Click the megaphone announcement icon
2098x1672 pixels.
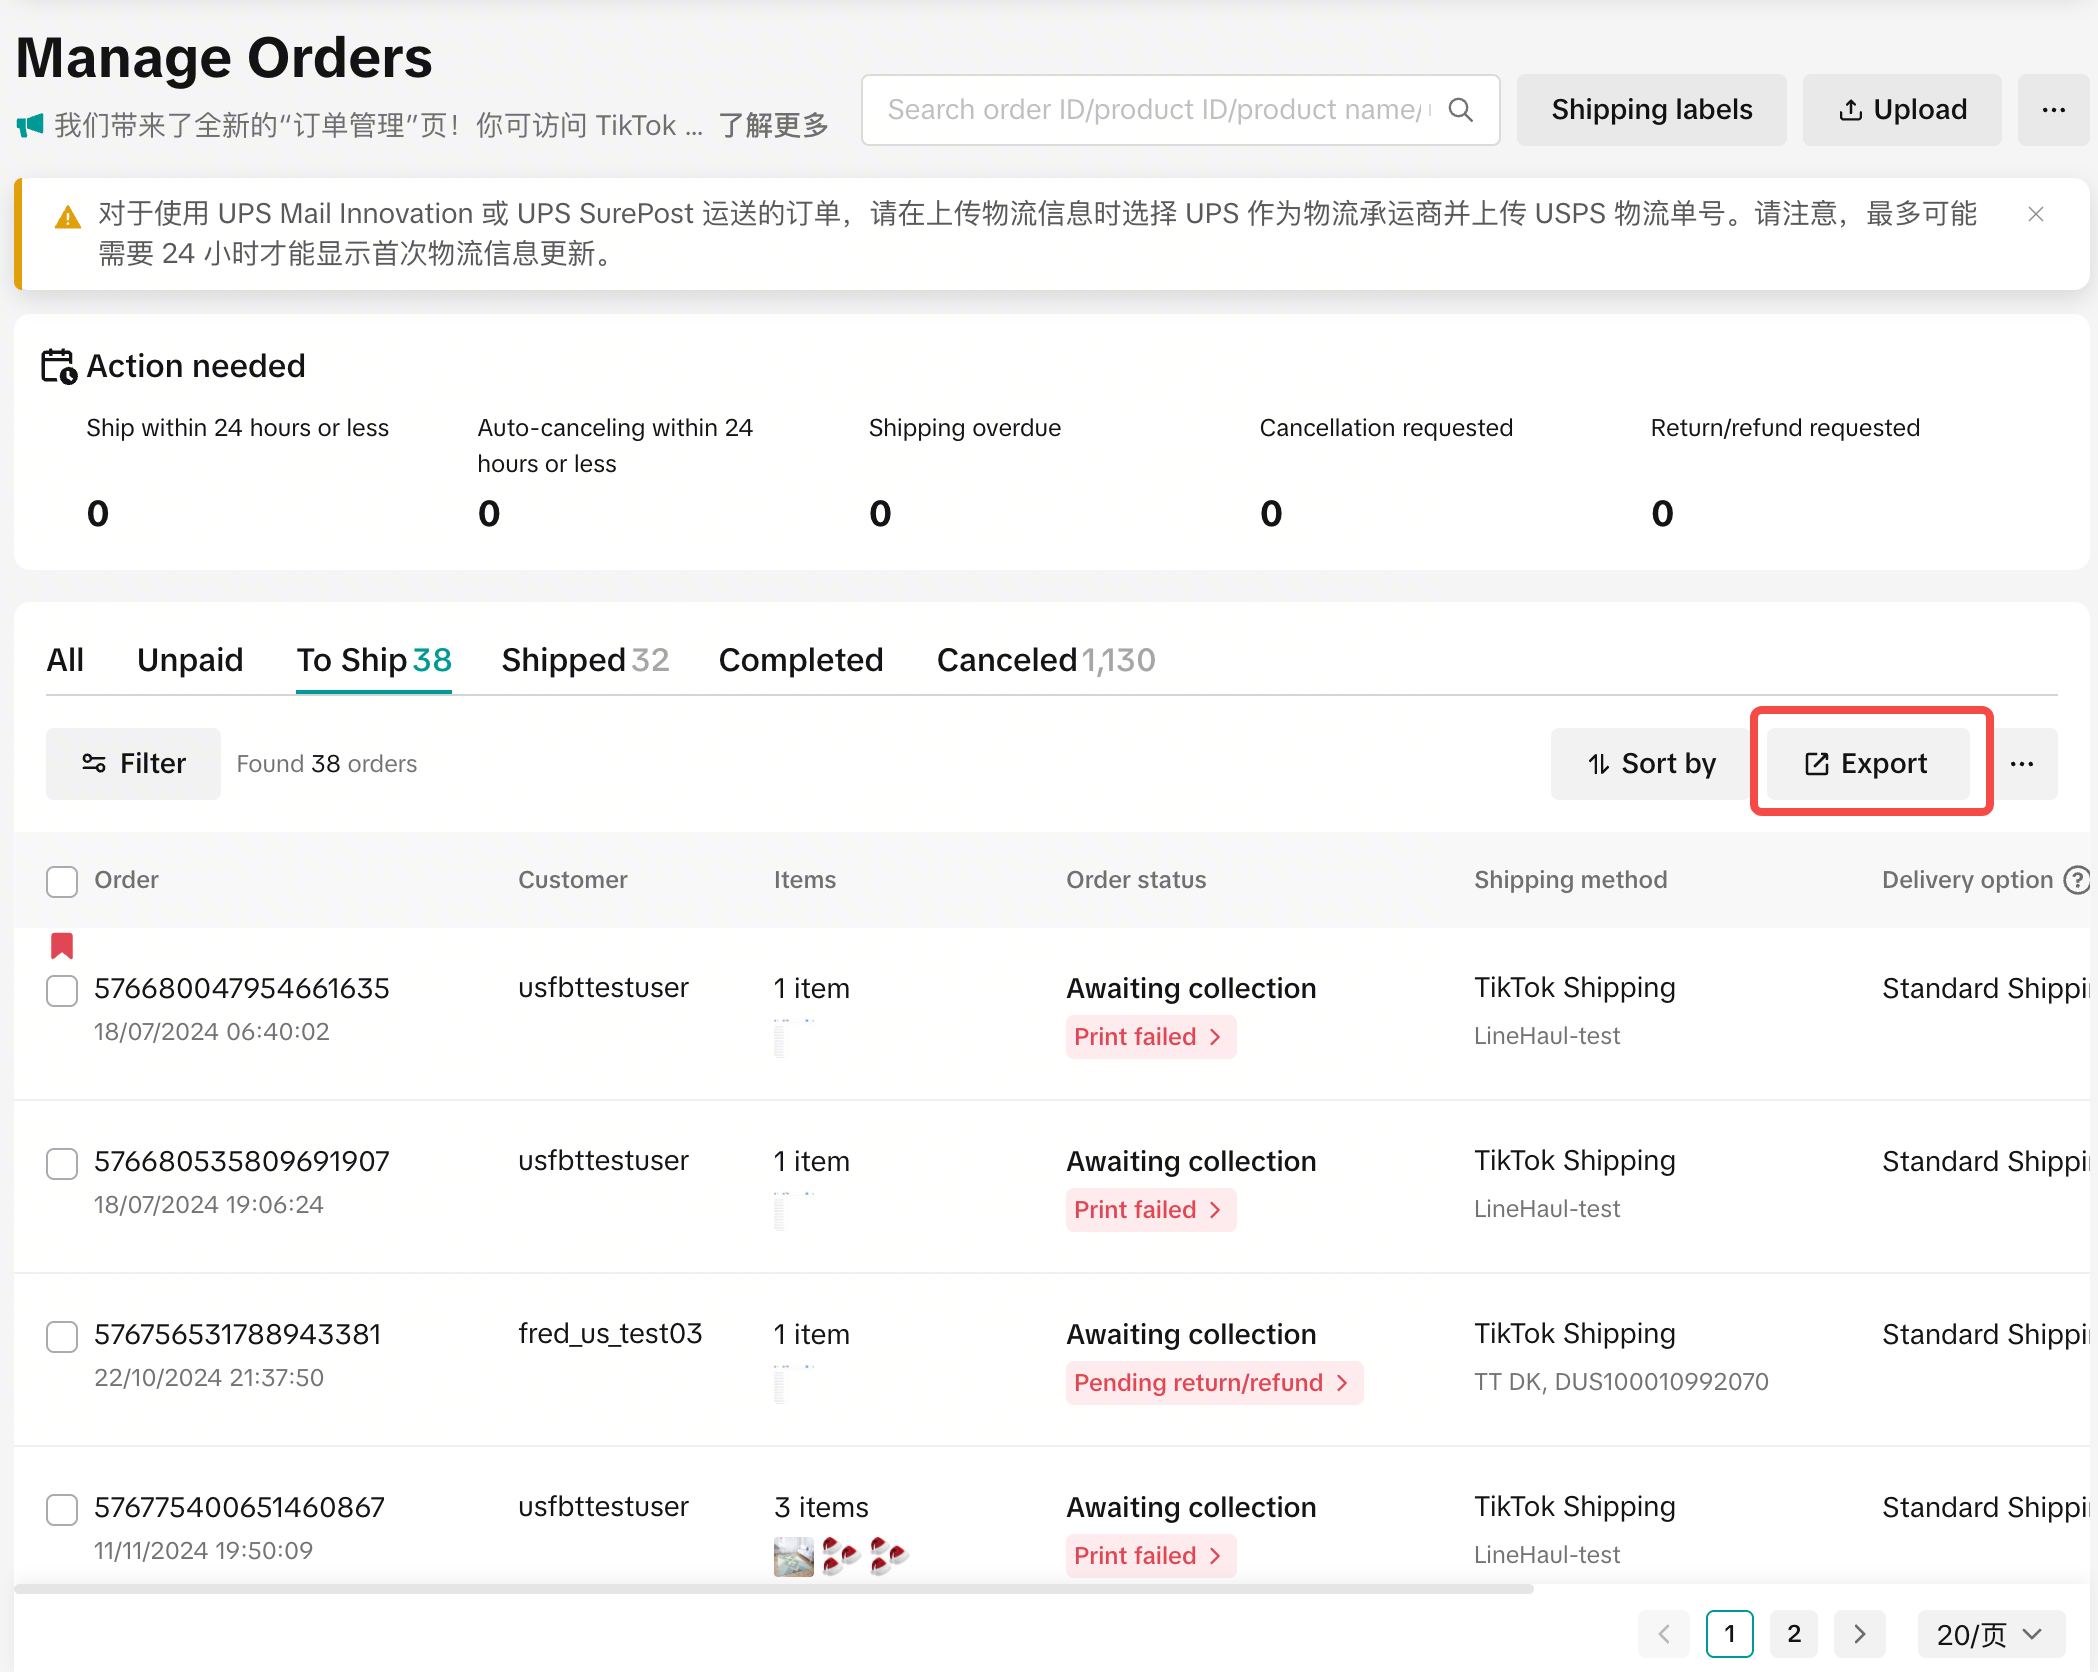30,126
